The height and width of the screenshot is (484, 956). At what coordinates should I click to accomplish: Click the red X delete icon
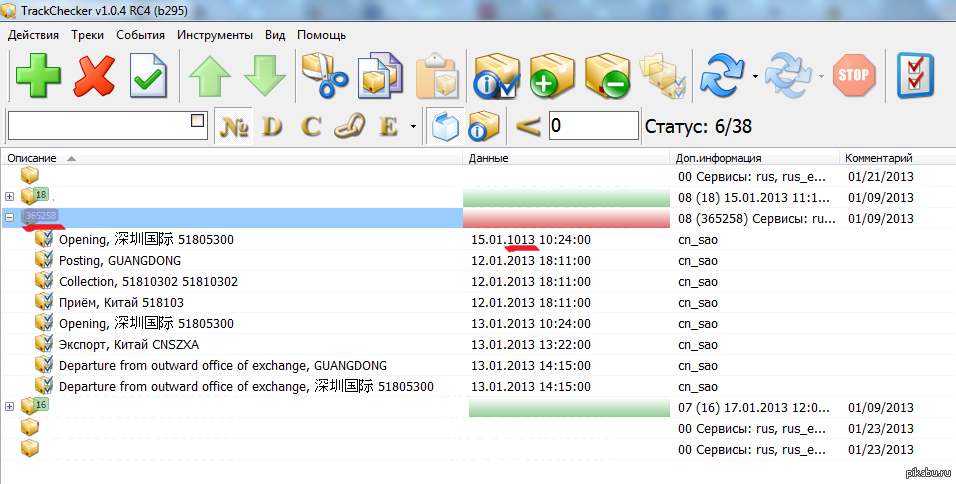click(94, 76)
